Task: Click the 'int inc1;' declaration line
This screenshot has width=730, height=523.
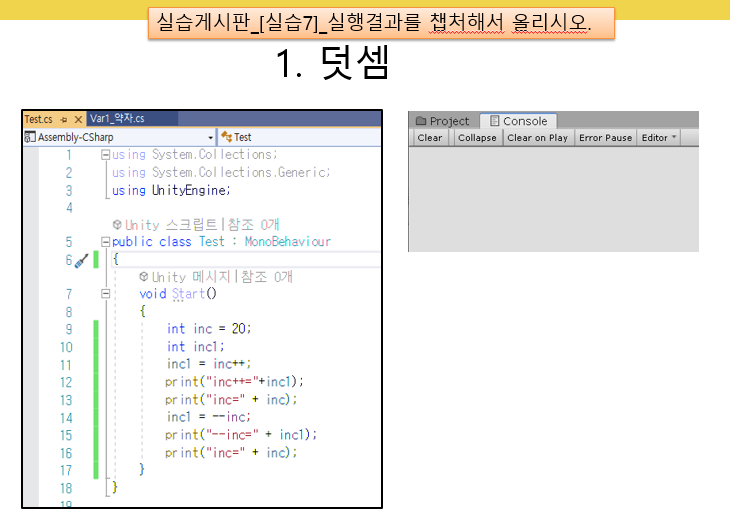Action: pyautogui.click(x=196, y=346)
